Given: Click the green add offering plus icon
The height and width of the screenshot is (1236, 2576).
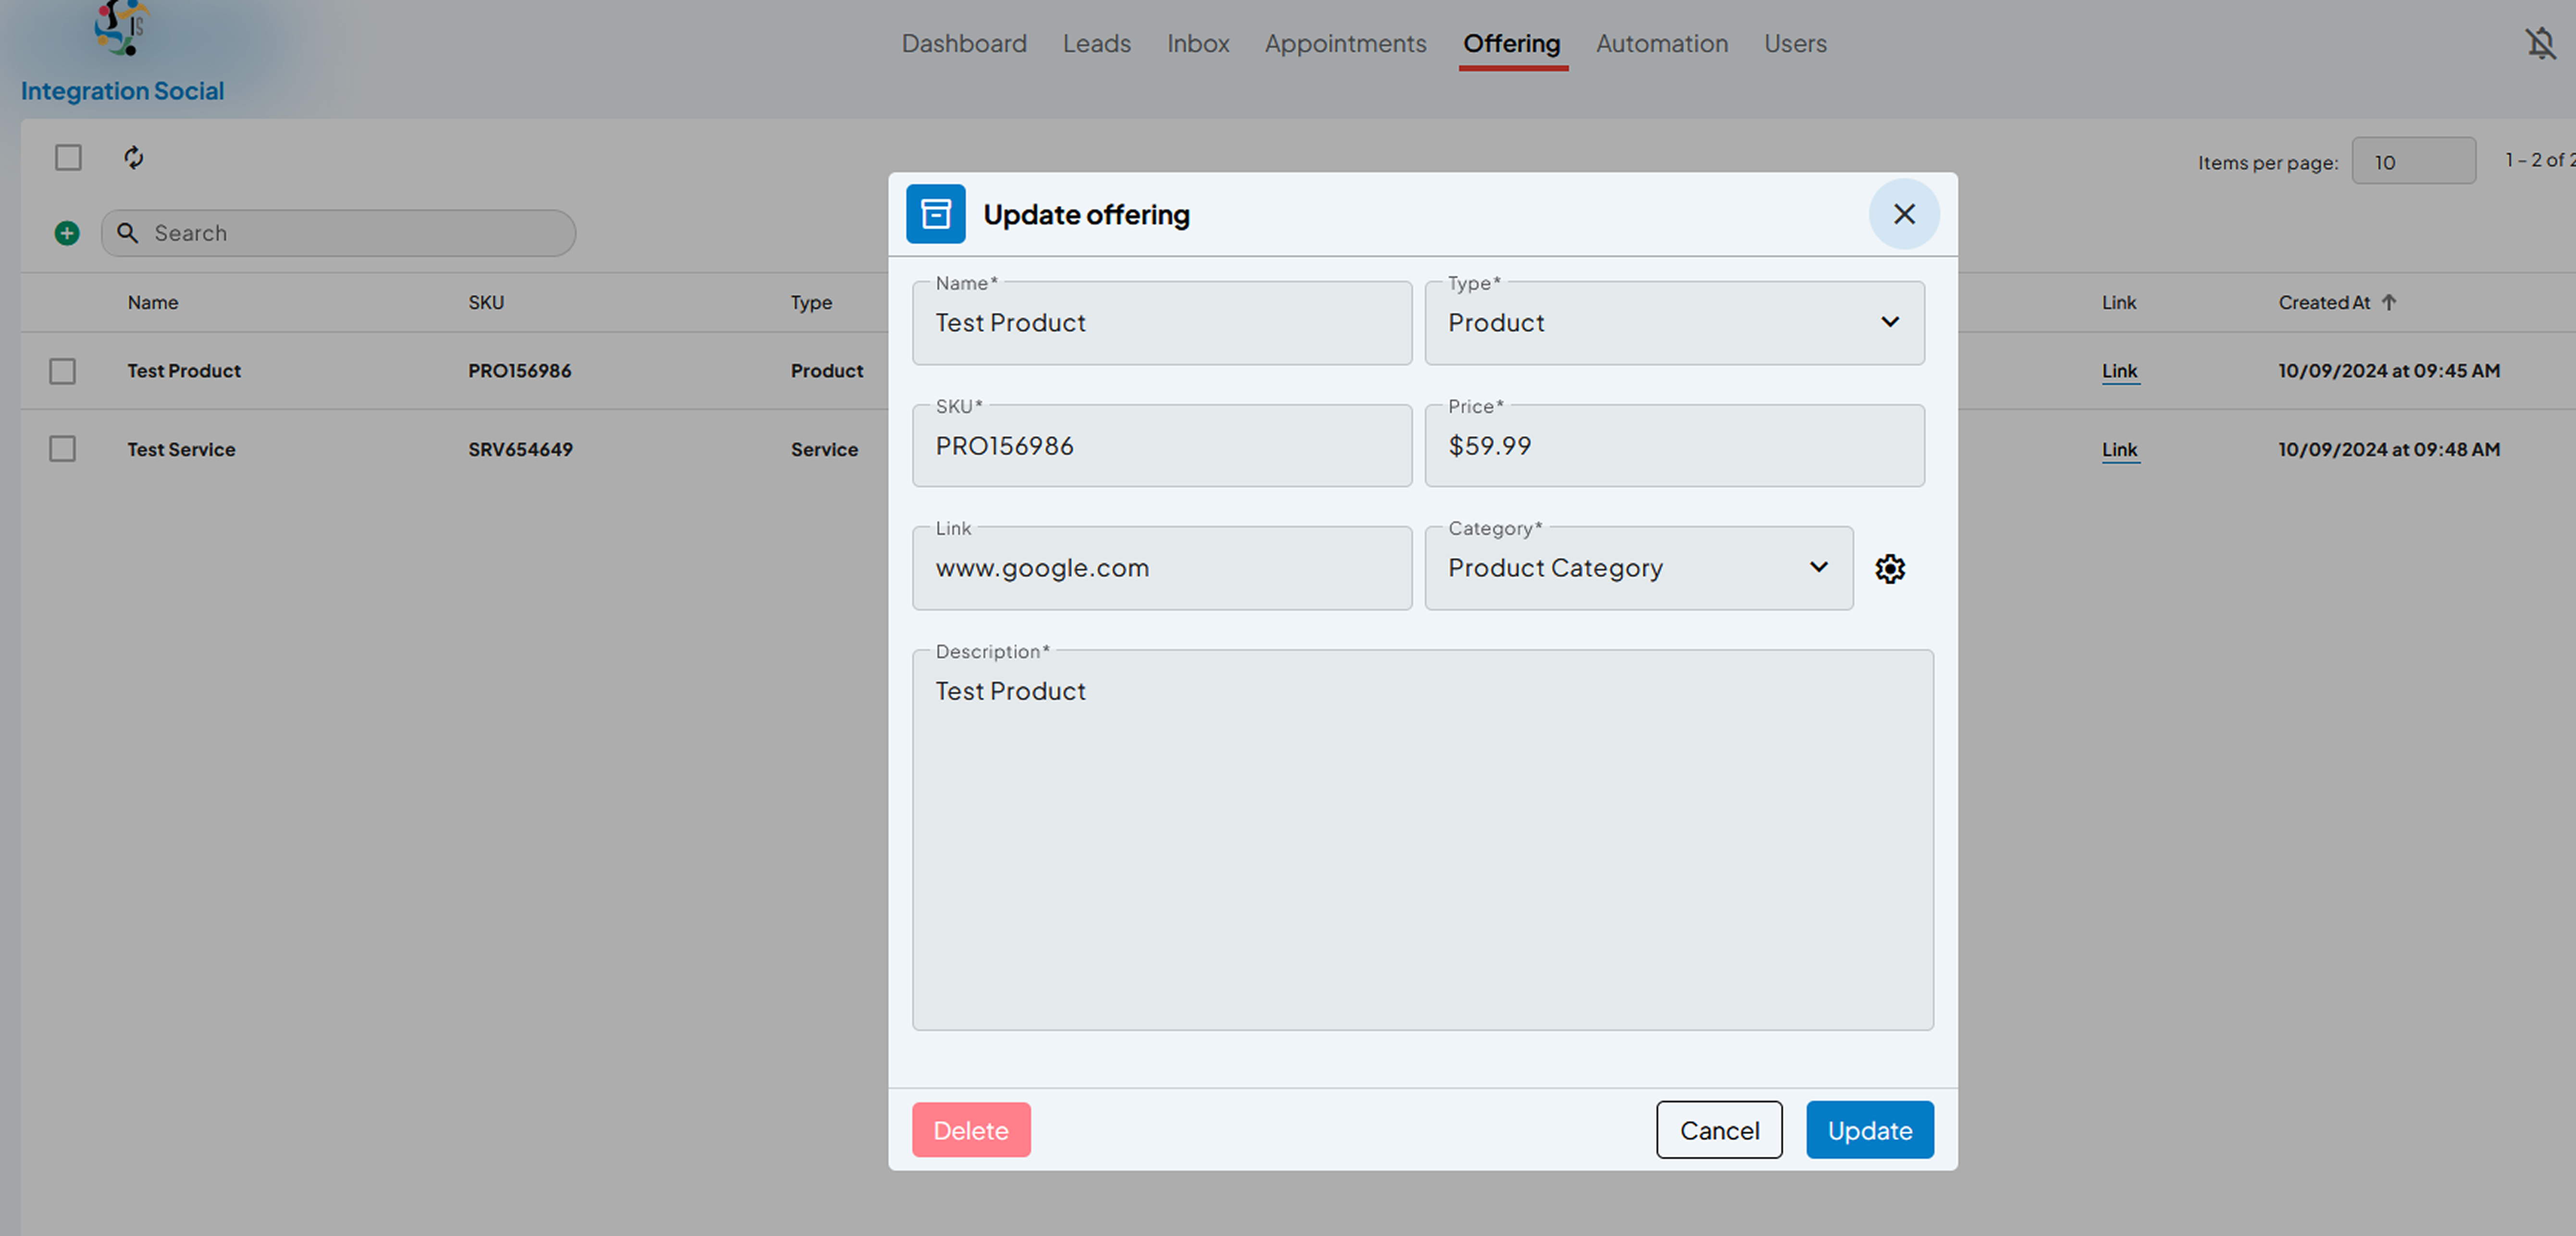Looking at the screenshot, I should pos(67,233).
